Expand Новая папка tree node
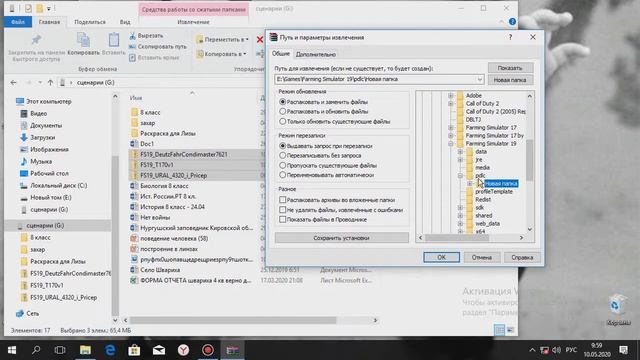Image resolution: width=640 pixels, height=360 pixels. (x=470, y=184)
